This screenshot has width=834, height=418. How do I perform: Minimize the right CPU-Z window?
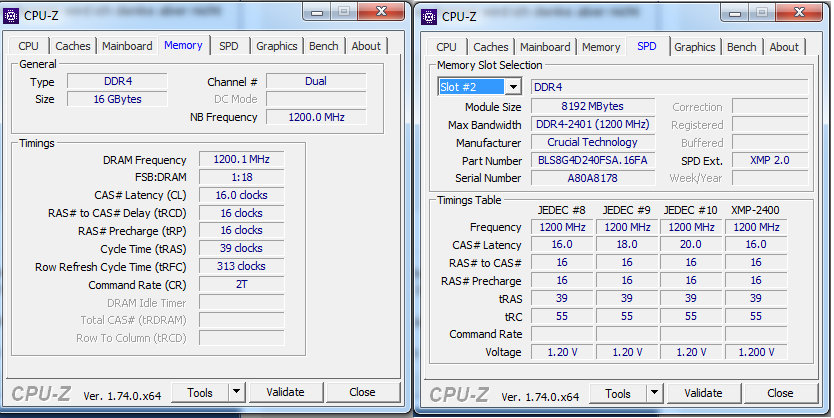pyautogui.click(x=735, y=12)
